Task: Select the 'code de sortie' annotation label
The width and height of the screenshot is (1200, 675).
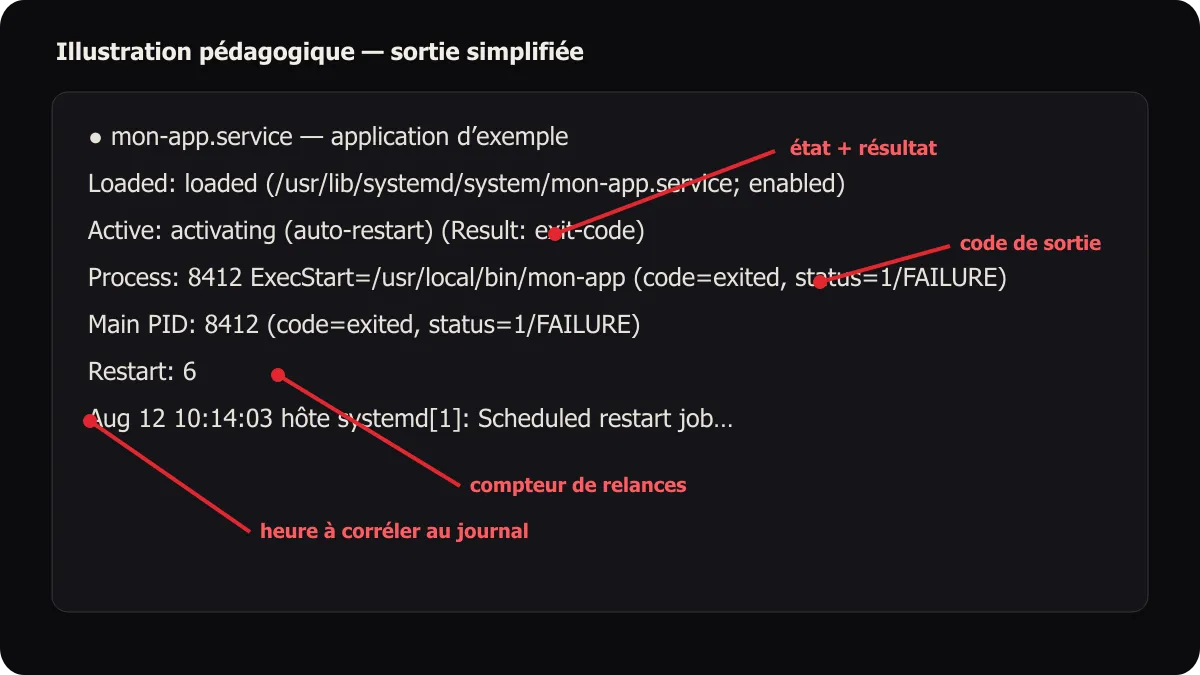Action: (x=1030, y=243)
